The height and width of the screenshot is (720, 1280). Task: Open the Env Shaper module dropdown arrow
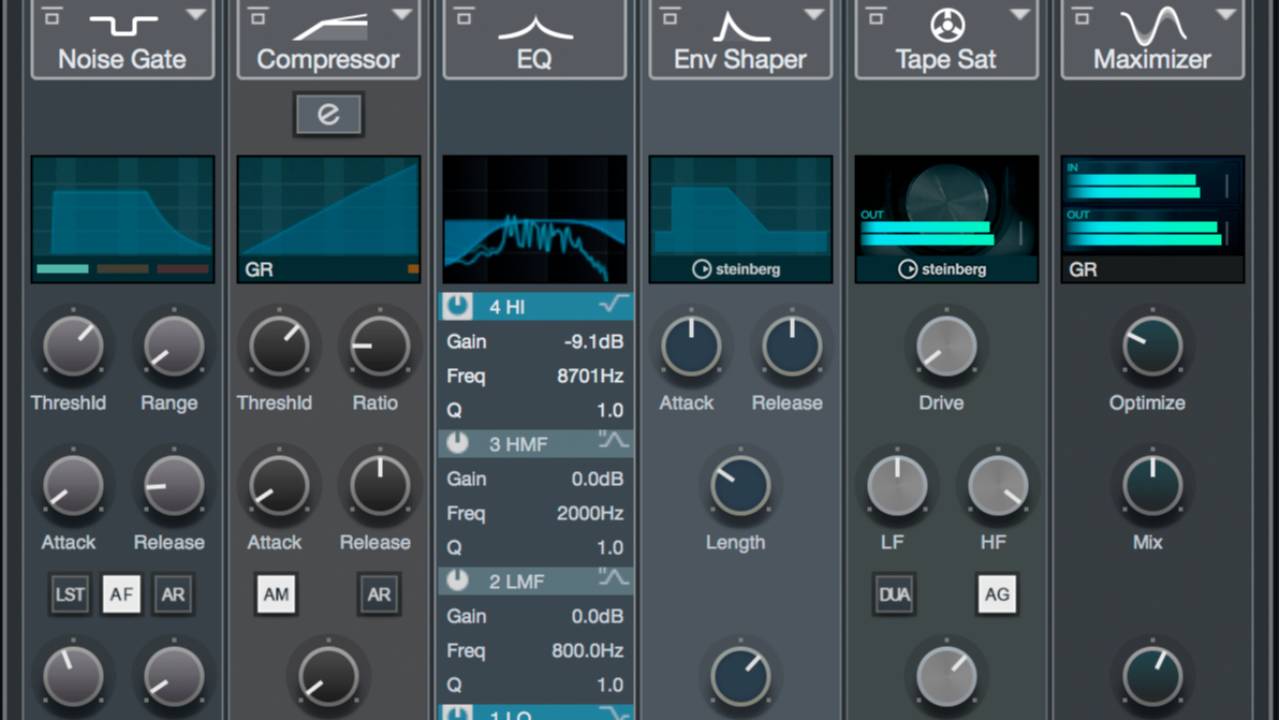pyautogui.click(x=814, y=13)
